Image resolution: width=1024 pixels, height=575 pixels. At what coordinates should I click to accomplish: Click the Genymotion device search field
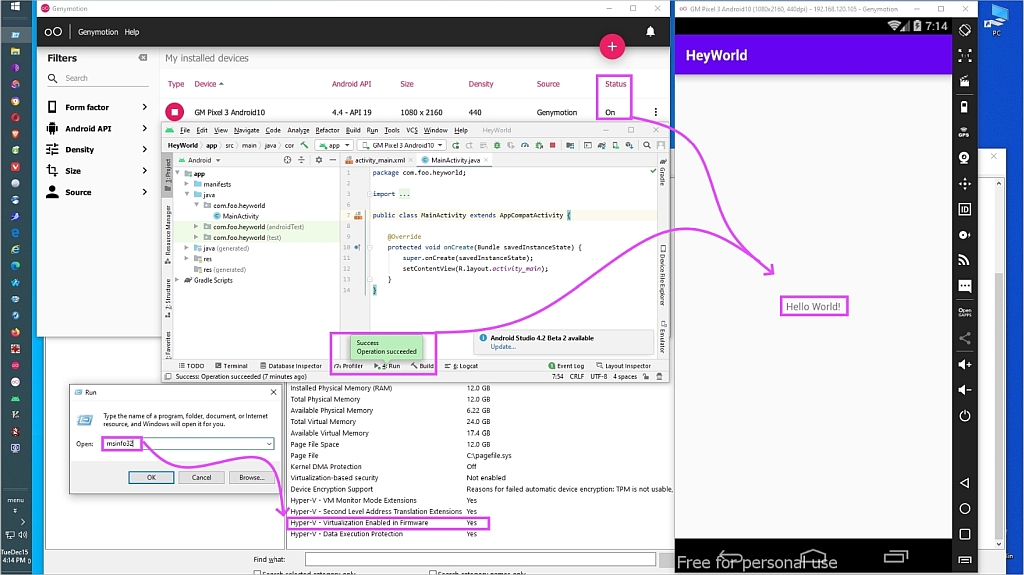[x=98, y=78]
